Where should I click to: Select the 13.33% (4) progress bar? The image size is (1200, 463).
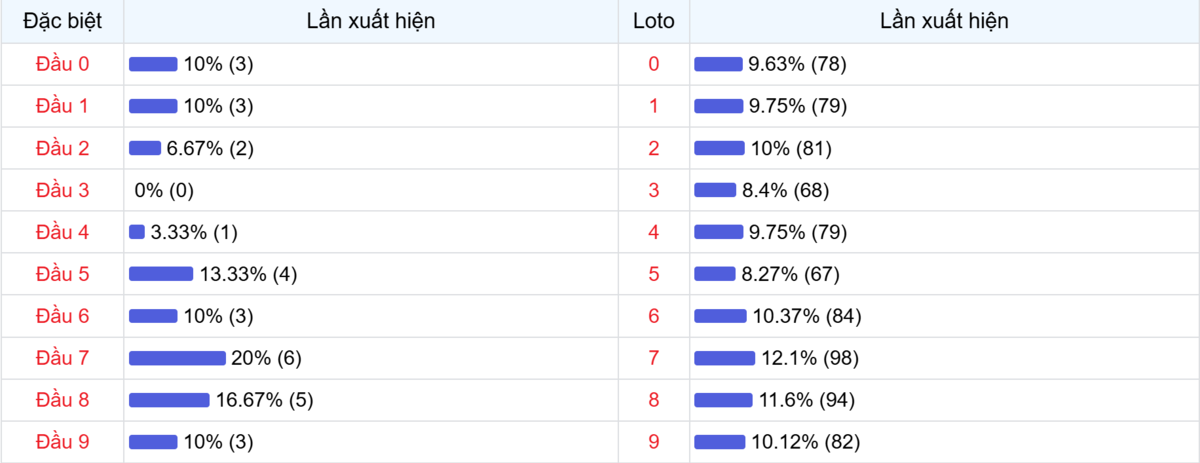(161, 274)
